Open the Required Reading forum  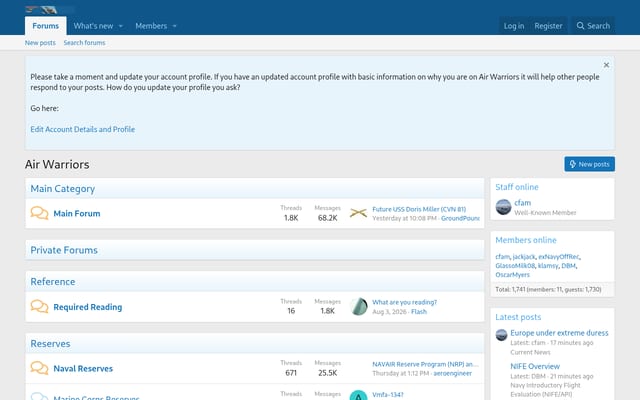click(88, 307)
